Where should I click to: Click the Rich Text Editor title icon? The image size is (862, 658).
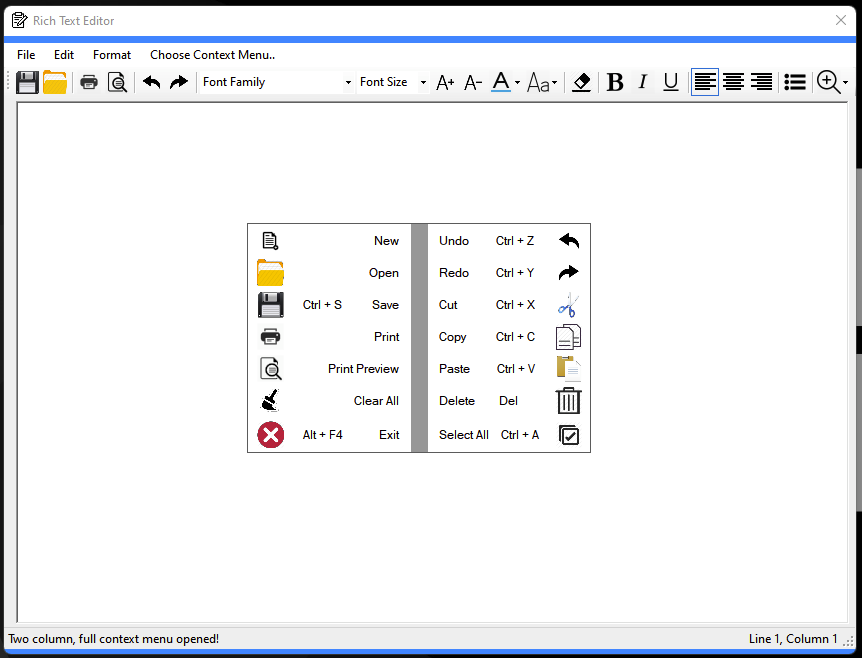(x=19, y=21)
